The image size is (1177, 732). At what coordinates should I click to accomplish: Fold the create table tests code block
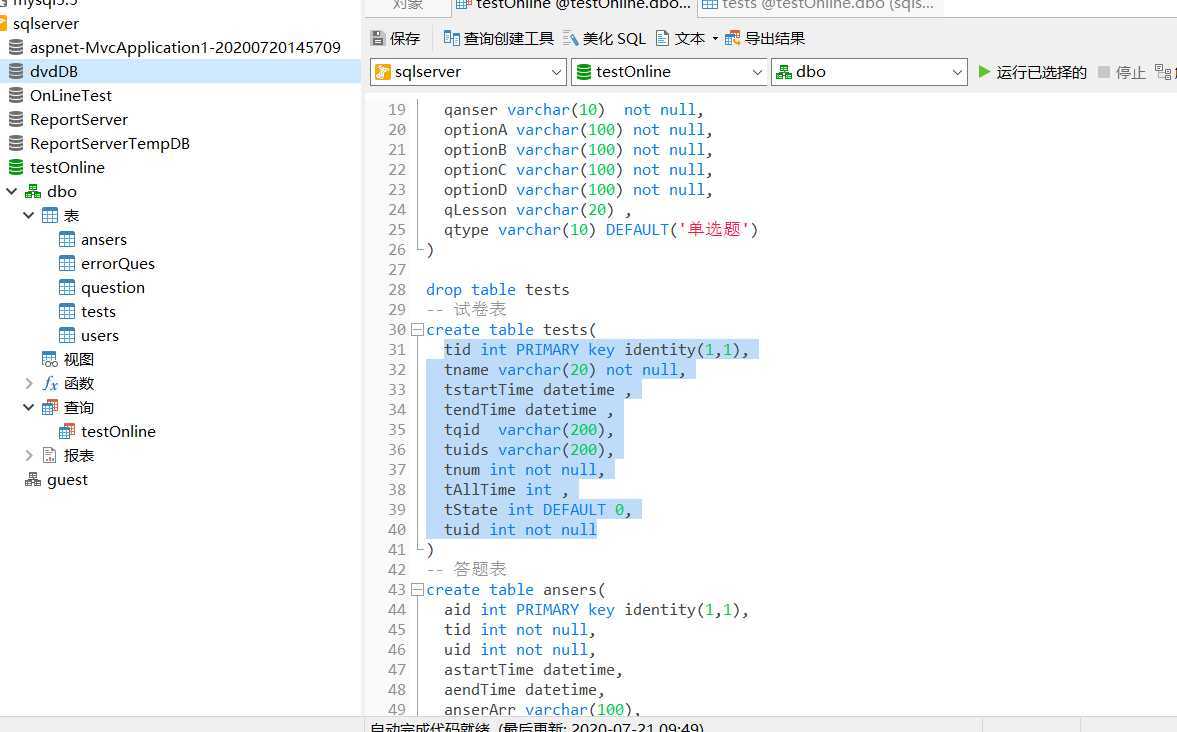point(417,330)
